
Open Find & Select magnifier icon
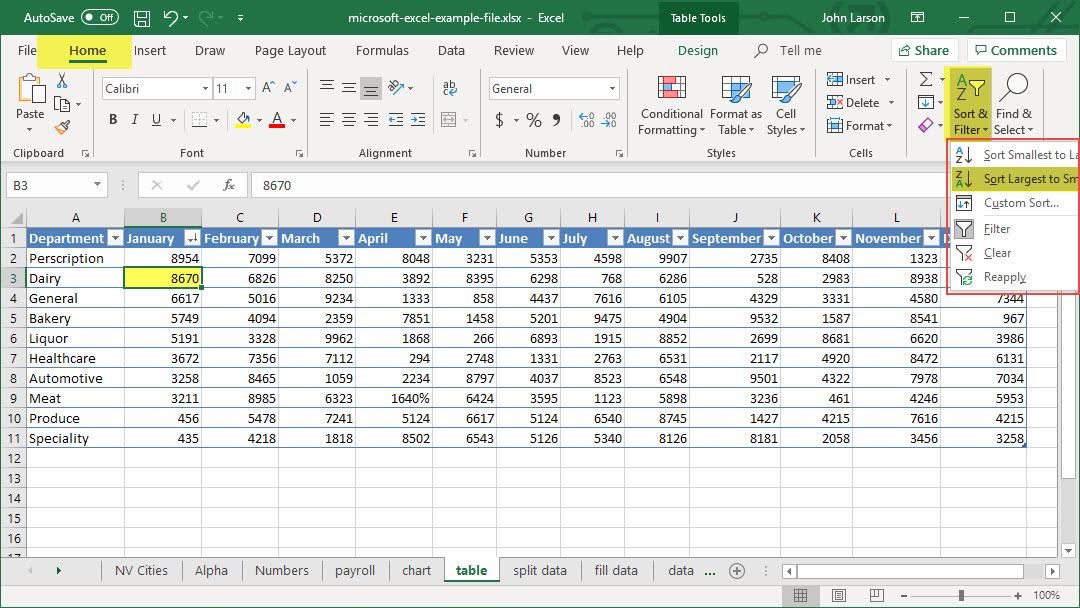coord(1013,90)
